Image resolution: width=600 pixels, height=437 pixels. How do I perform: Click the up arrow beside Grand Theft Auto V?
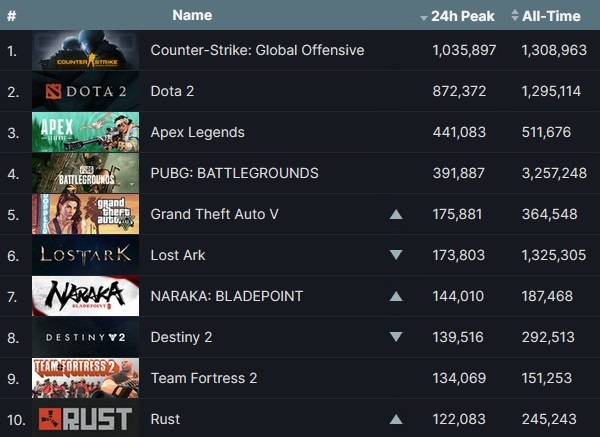tap(396, 215)
